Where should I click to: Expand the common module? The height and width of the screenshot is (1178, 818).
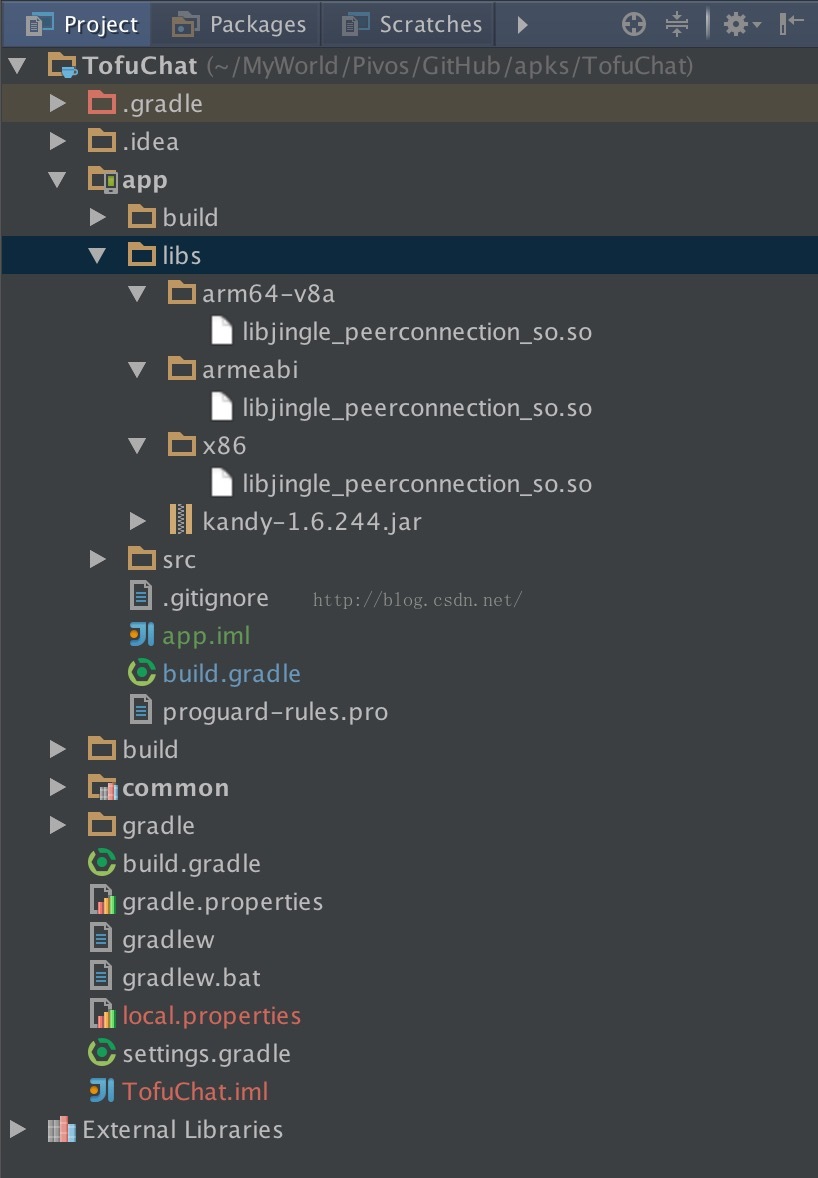(58, 787)
